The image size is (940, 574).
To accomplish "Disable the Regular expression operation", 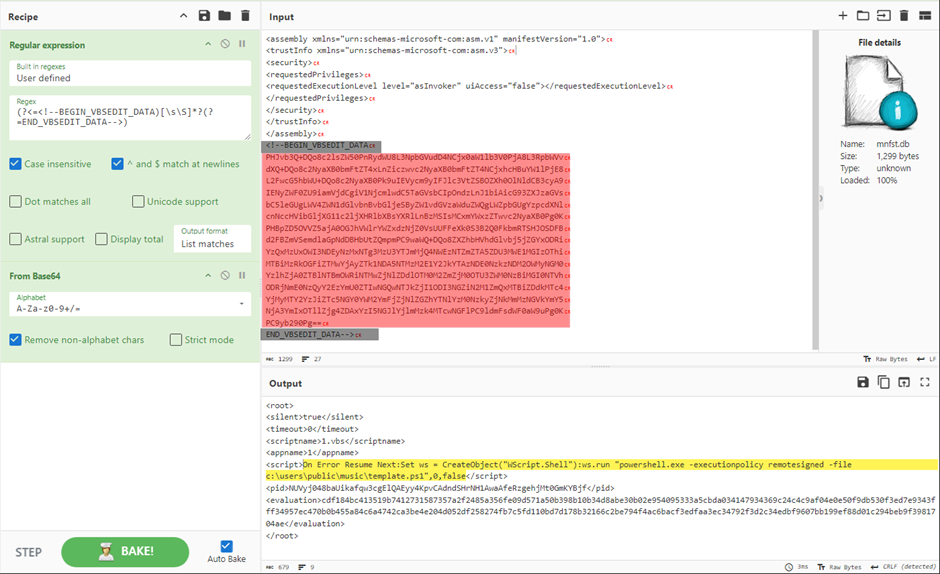I will pyautogui.click(x=225, y=44).
